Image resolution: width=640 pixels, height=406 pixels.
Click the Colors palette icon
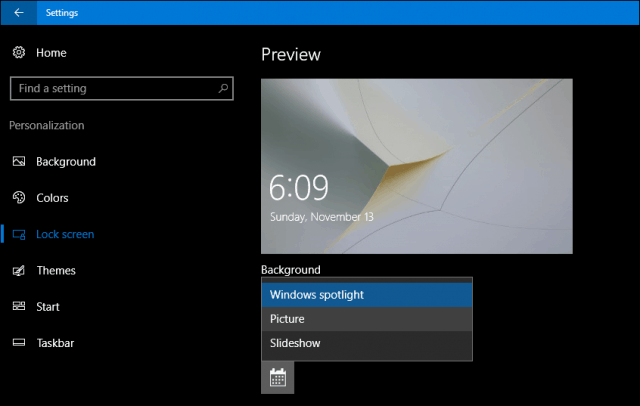pos(19,197)
